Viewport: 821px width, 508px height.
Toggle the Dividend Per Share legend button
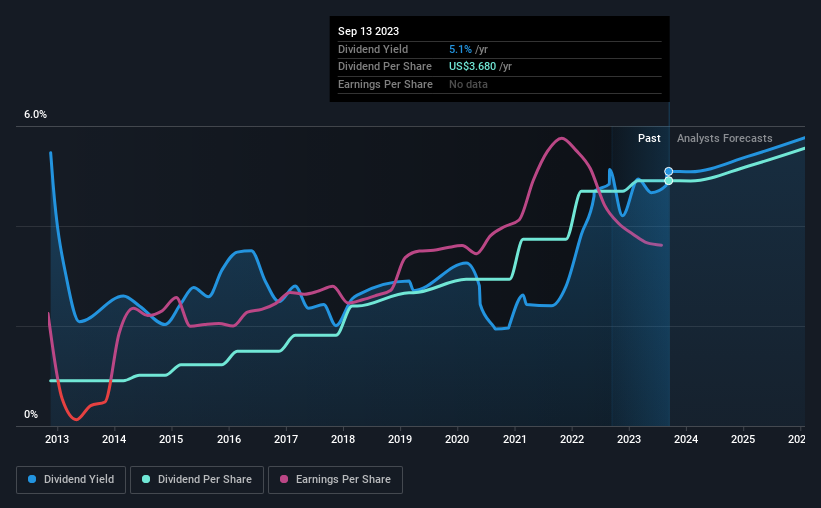197,480
